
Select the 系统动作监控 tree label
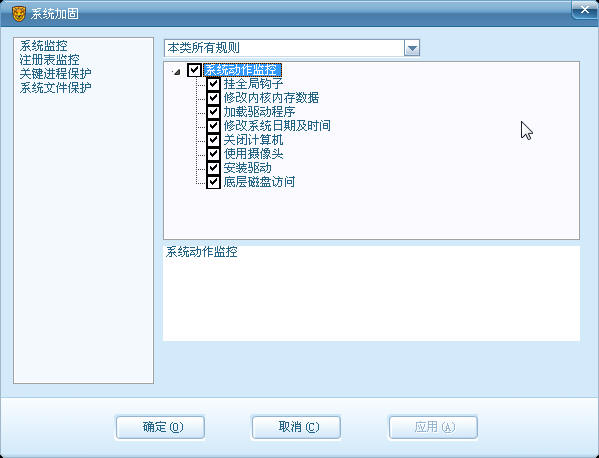point(243,70)
